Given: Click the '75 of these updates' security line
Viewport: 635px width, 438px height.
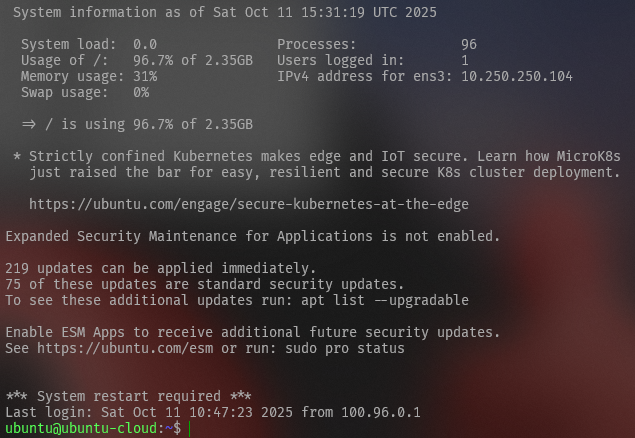Looking at the screenshot, I should [x=205, y=284].
